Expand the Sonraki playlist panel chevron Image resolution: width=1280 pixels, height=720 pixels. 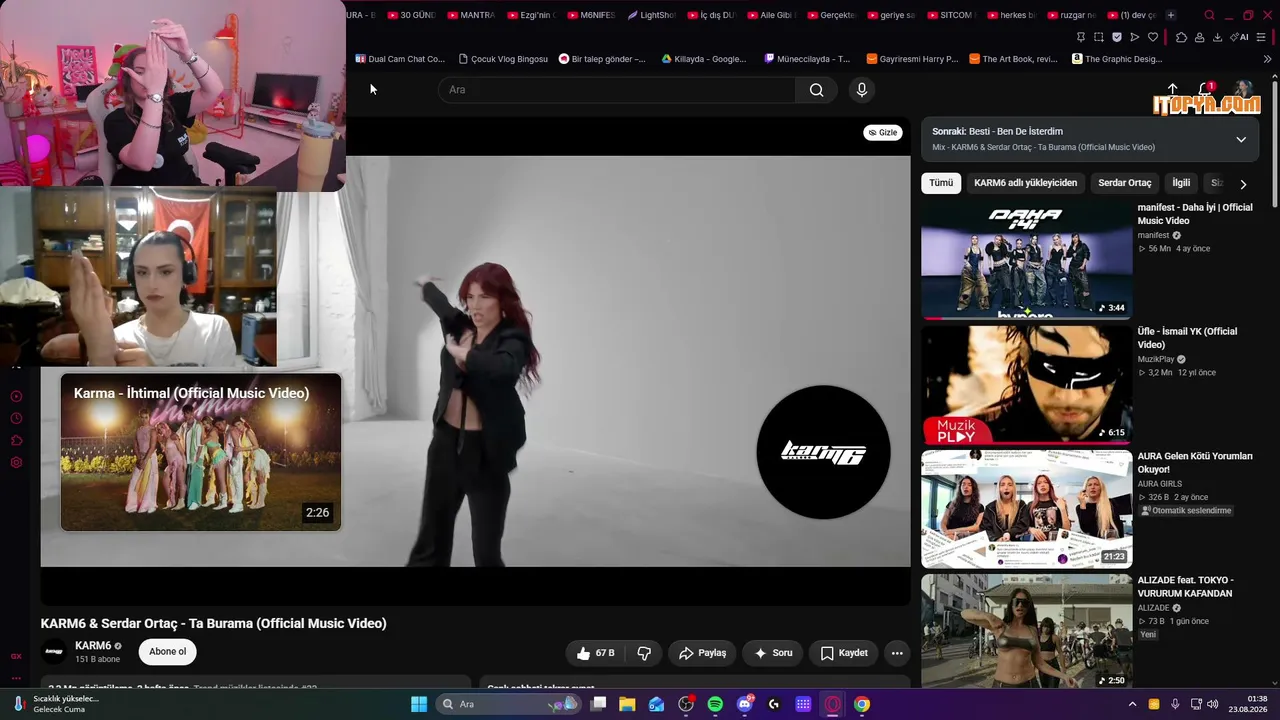coord(1241,139)
